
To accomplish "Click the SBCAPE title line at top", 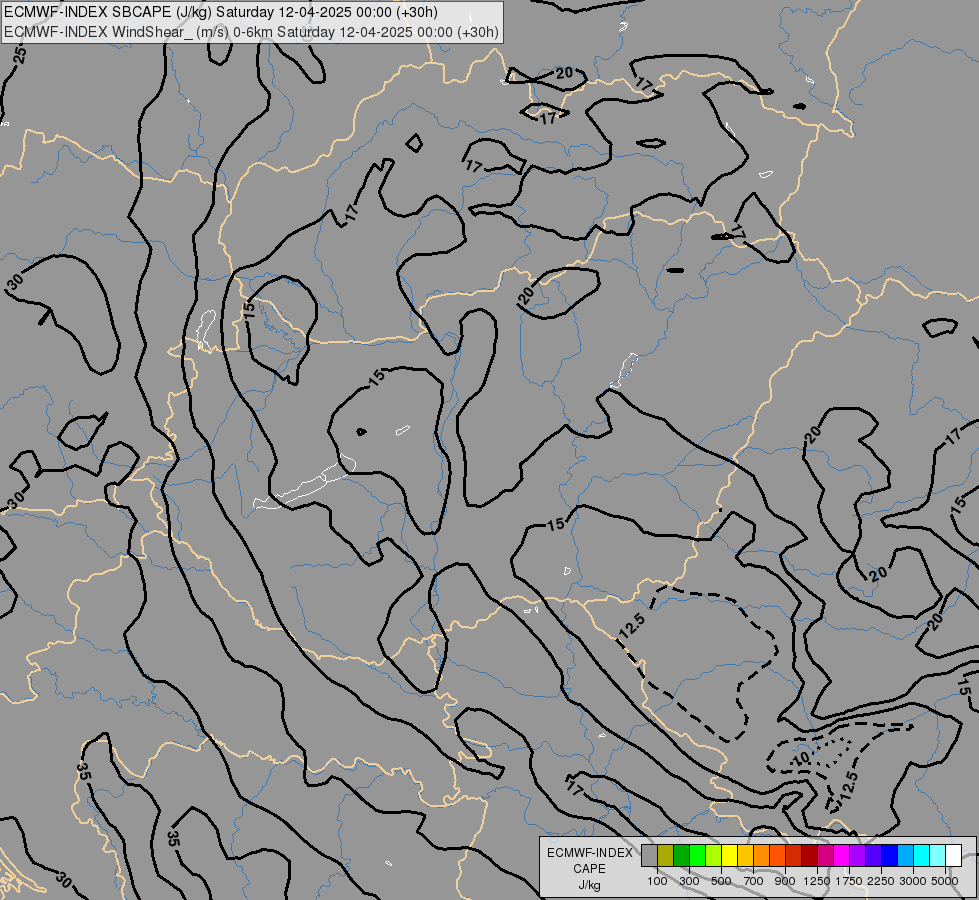I will 220,12.
